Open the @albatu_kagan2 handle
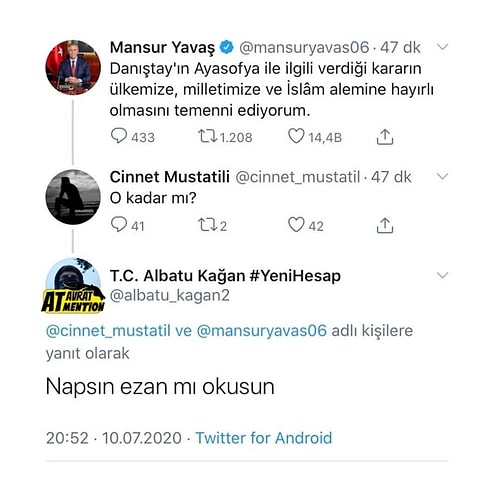500x500 pixels. click(x=170, y=295)
